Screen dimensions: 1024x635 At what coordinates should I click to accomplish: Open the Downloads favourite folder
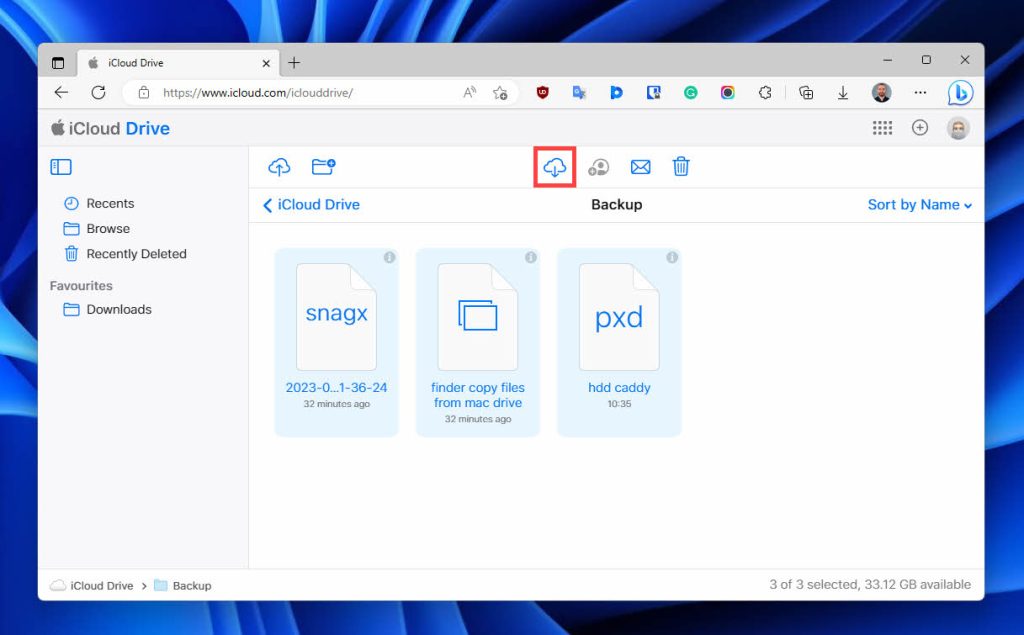[x=107, y=309]
